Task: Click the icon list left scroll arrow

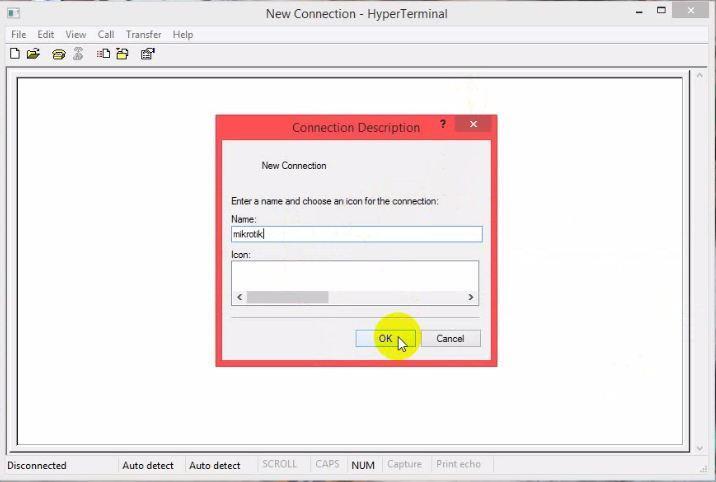Action: (239, 297)
